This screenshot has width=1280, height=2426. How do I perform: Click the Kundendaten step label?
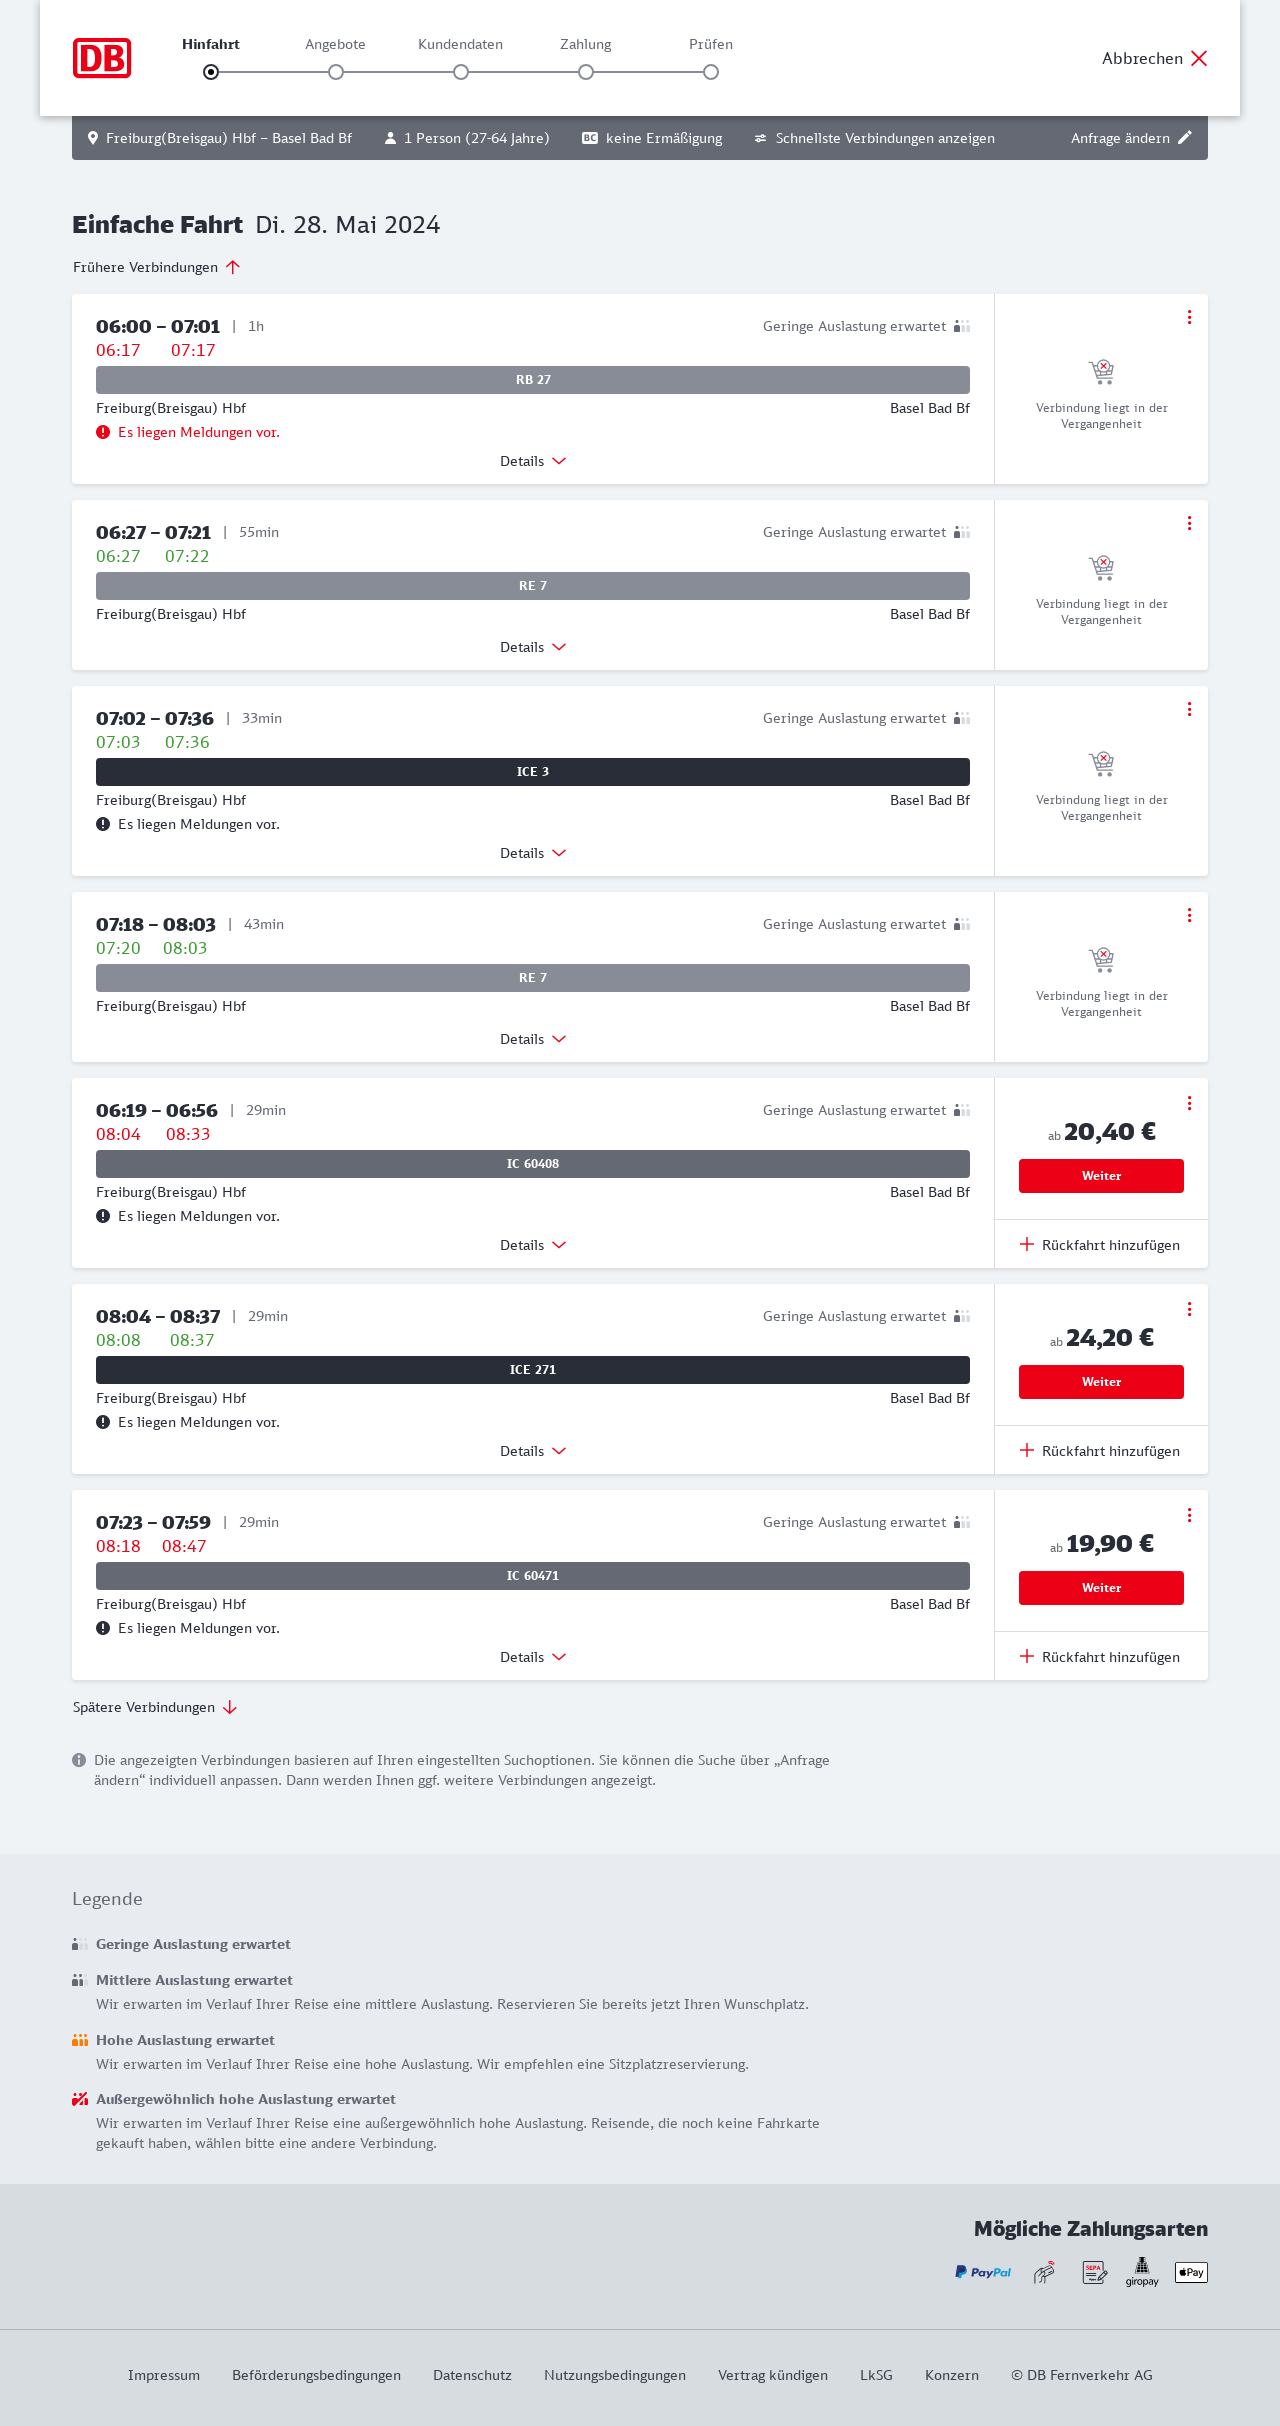pyautogui.click(x=460, y=44)
